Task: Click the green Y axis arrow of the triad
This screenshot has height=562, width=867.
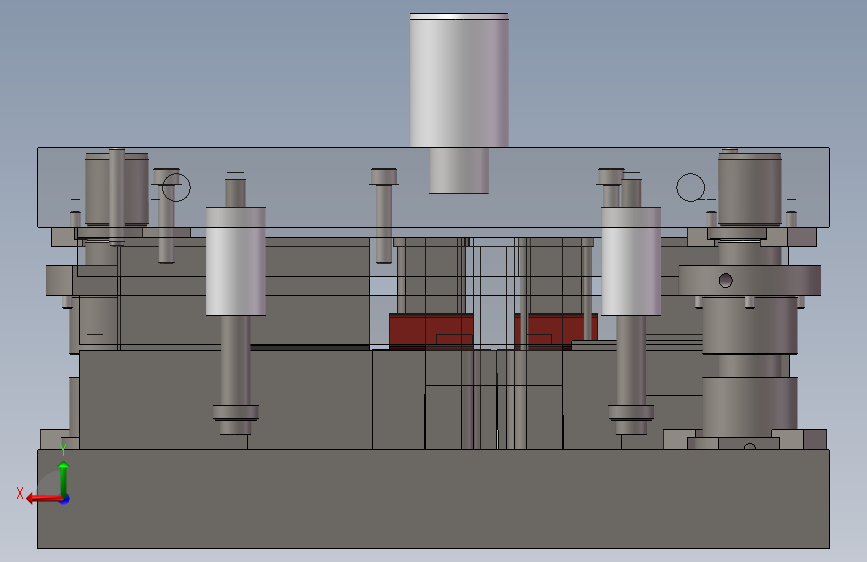Action: [x=64, y=479]
